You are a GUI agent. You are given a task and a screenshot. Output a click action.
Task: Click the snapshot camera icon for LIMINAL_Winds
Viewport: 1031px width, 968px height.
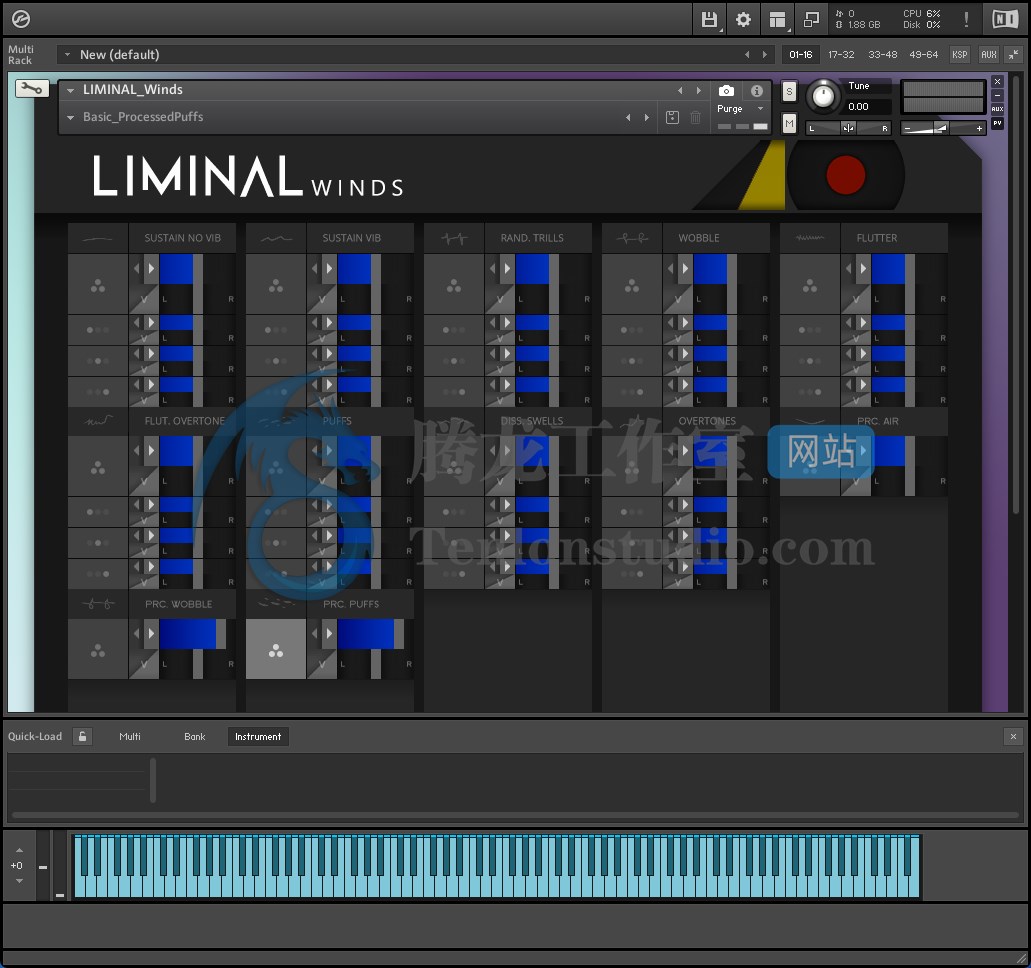725,90
